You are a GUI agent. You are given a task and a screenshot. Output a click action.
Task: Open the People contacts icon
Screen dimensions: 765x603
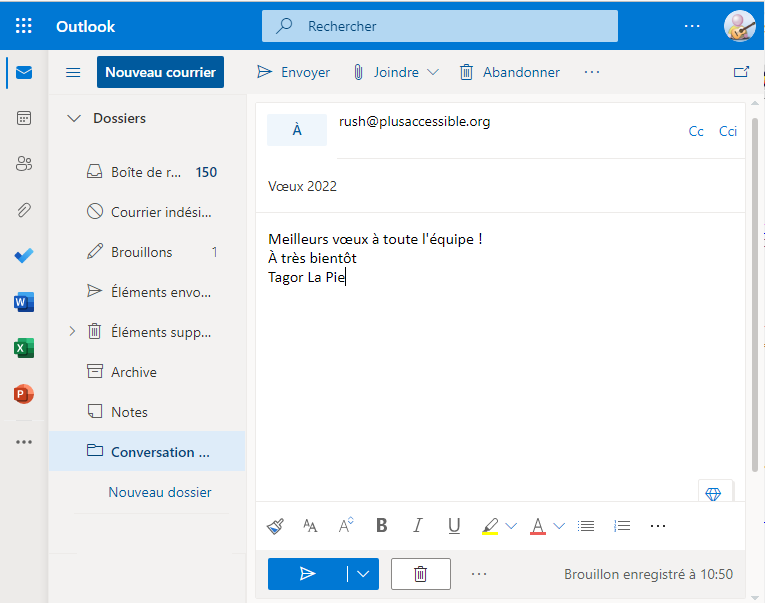tap(24, 164)
